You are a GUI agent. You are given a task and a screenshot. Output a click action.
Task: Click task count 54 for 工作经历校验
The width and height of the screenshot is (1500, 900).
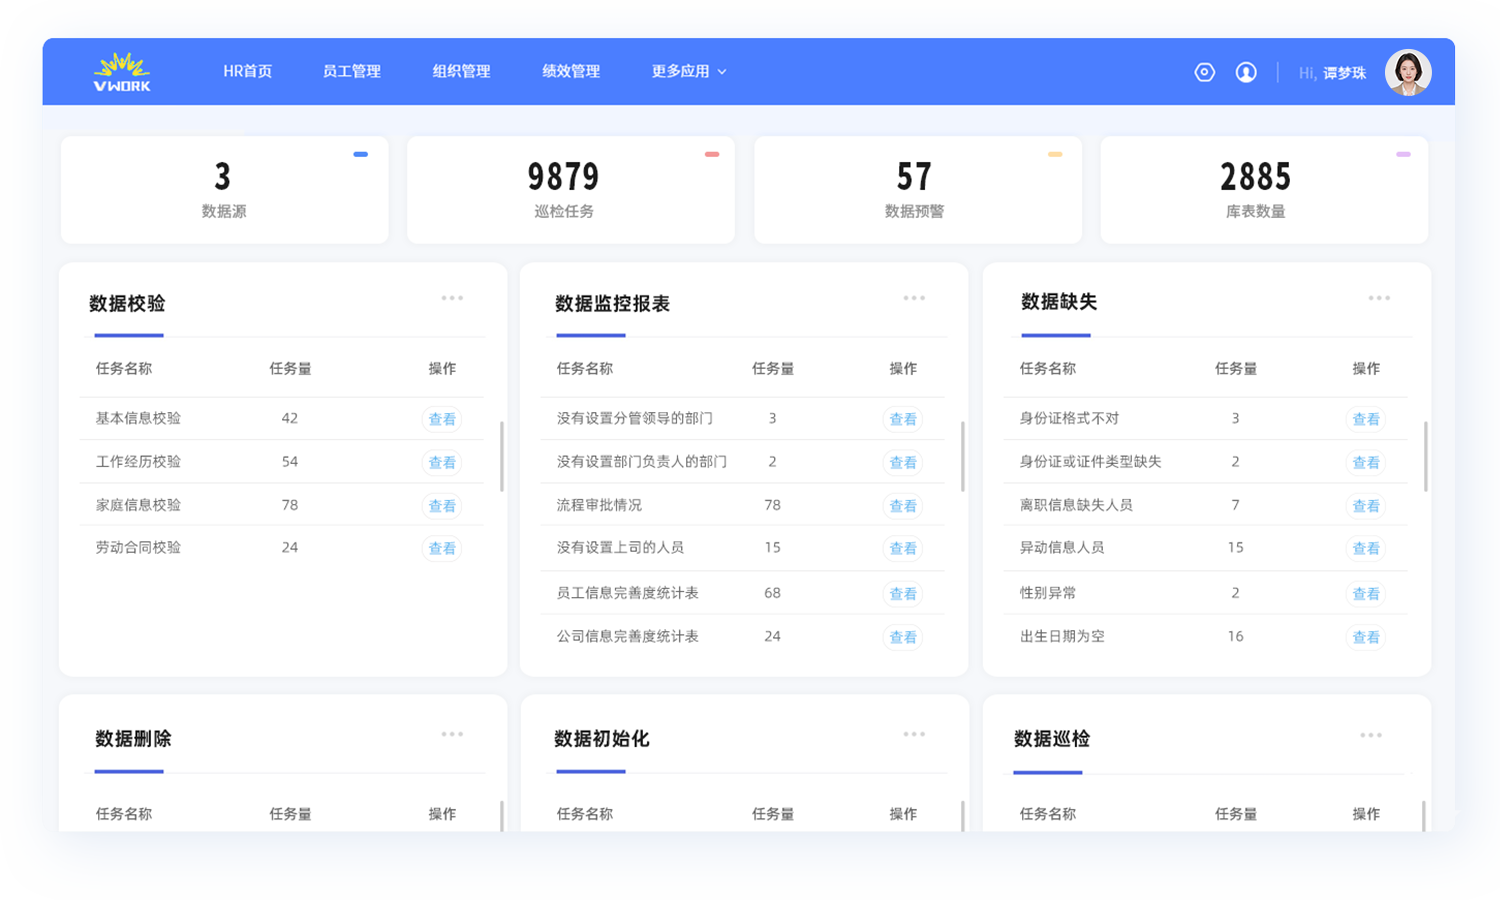pos(290,462)
